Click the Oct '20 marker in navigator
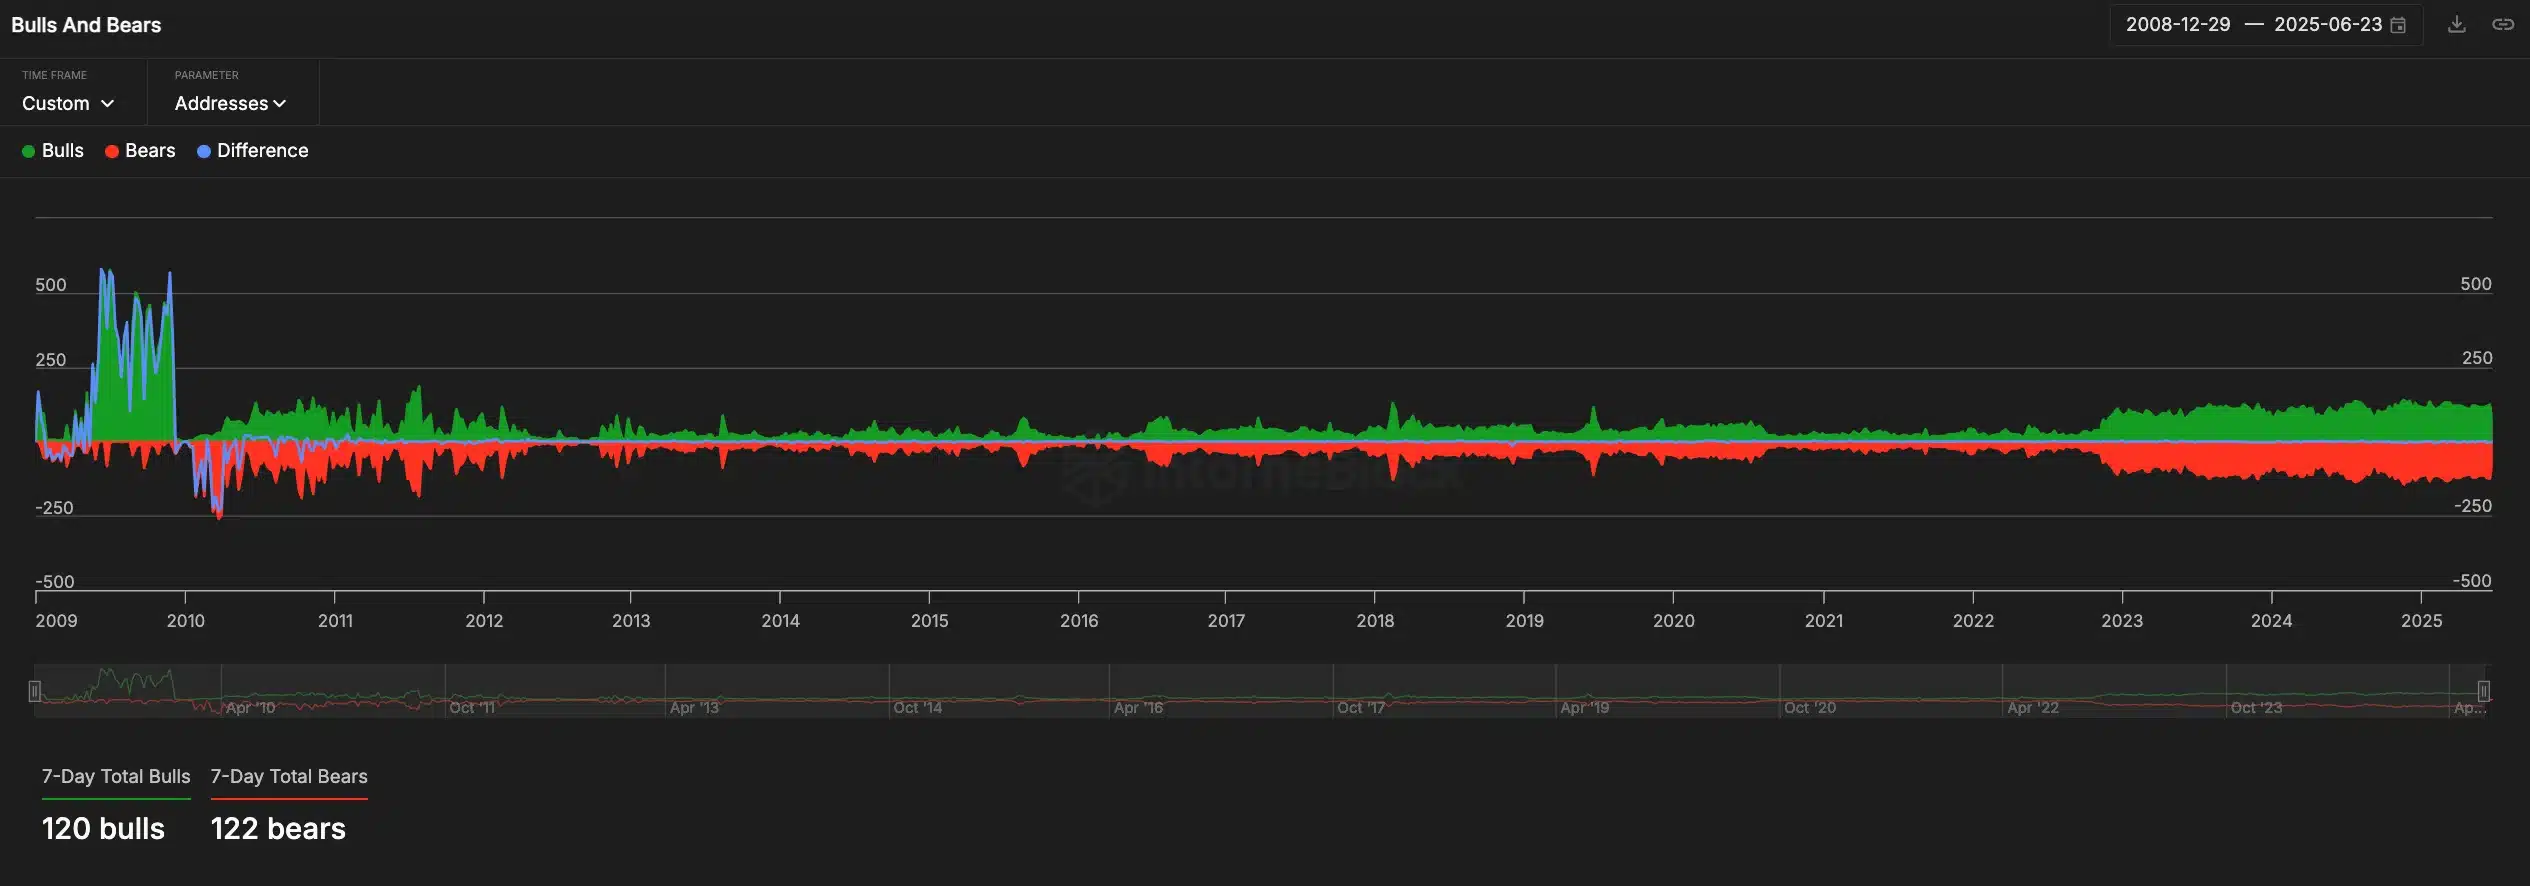Image resolution: width=2530 pixels, height=886 pixels. point(1810,708)
